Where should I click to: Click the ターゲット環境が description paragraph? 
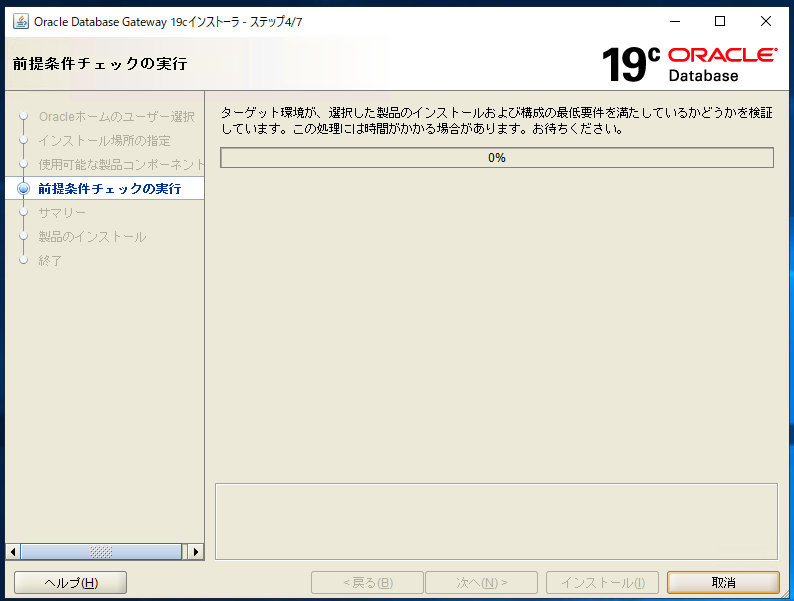[497, 121]
